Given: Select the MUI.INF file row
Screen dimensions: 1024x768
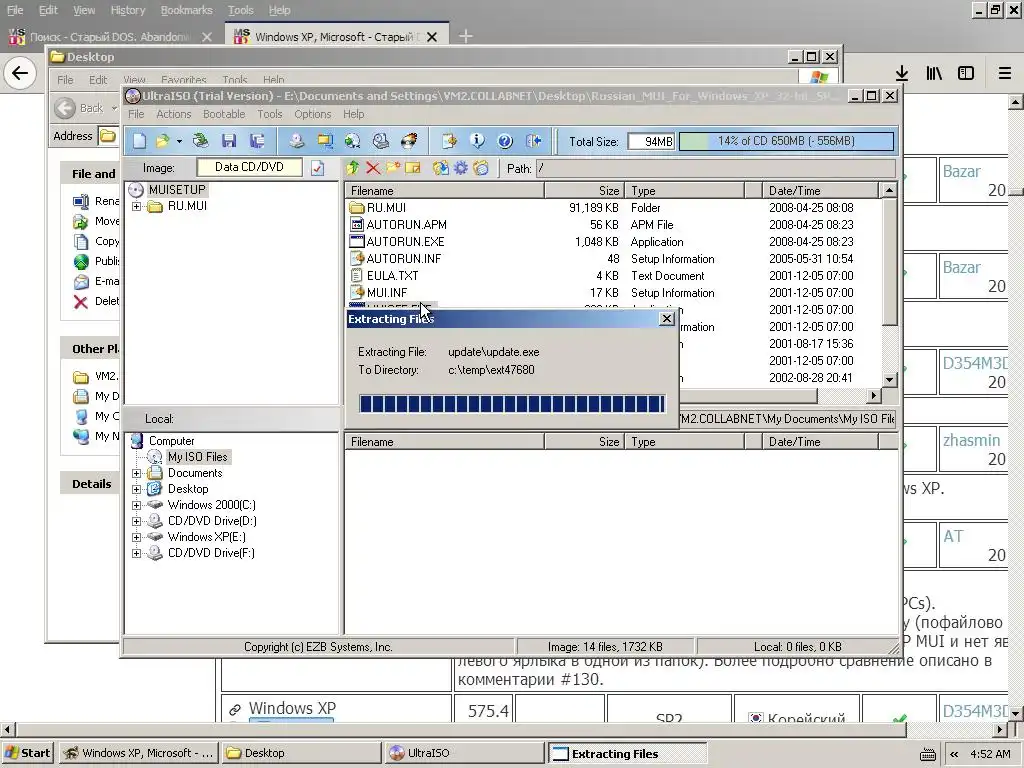Looking at the screenshot, I should click(x=613, y=293).
